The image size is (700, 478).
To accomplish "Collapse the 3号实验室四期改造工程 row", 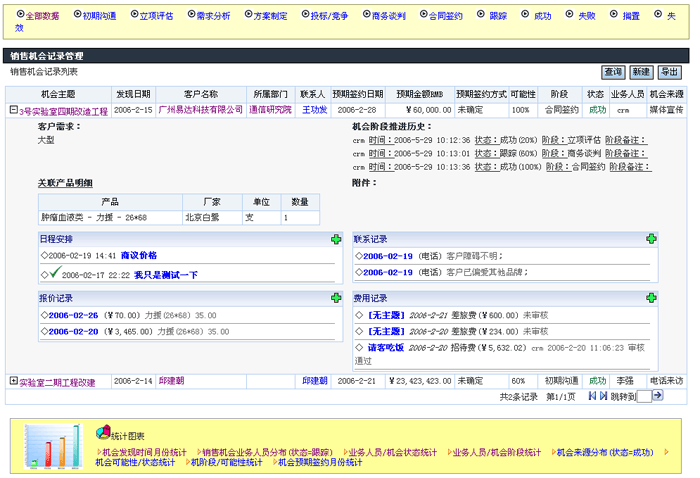I will coord(14,109).
